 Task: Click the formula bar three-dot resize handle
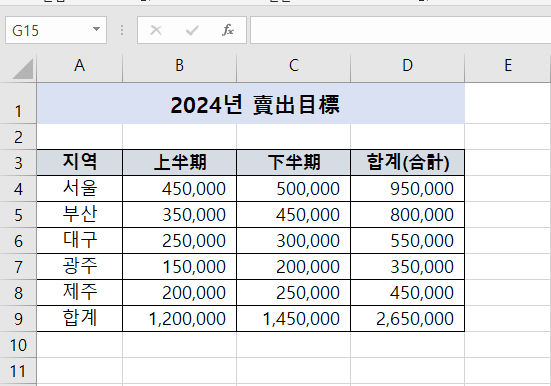point(122,30)
